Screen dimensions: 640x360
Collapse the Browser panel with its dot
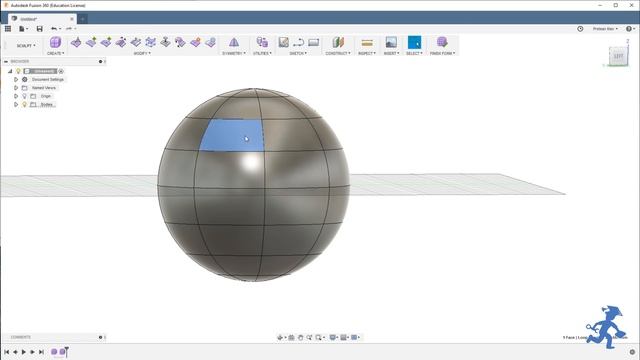100,62
